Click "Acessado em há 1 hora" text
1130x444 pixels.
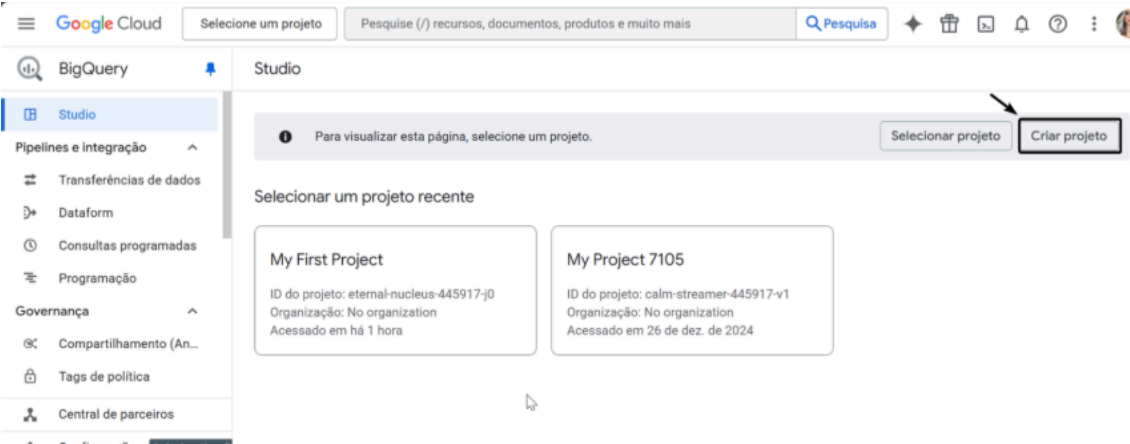pyautogui.click(x=336, y=331)
